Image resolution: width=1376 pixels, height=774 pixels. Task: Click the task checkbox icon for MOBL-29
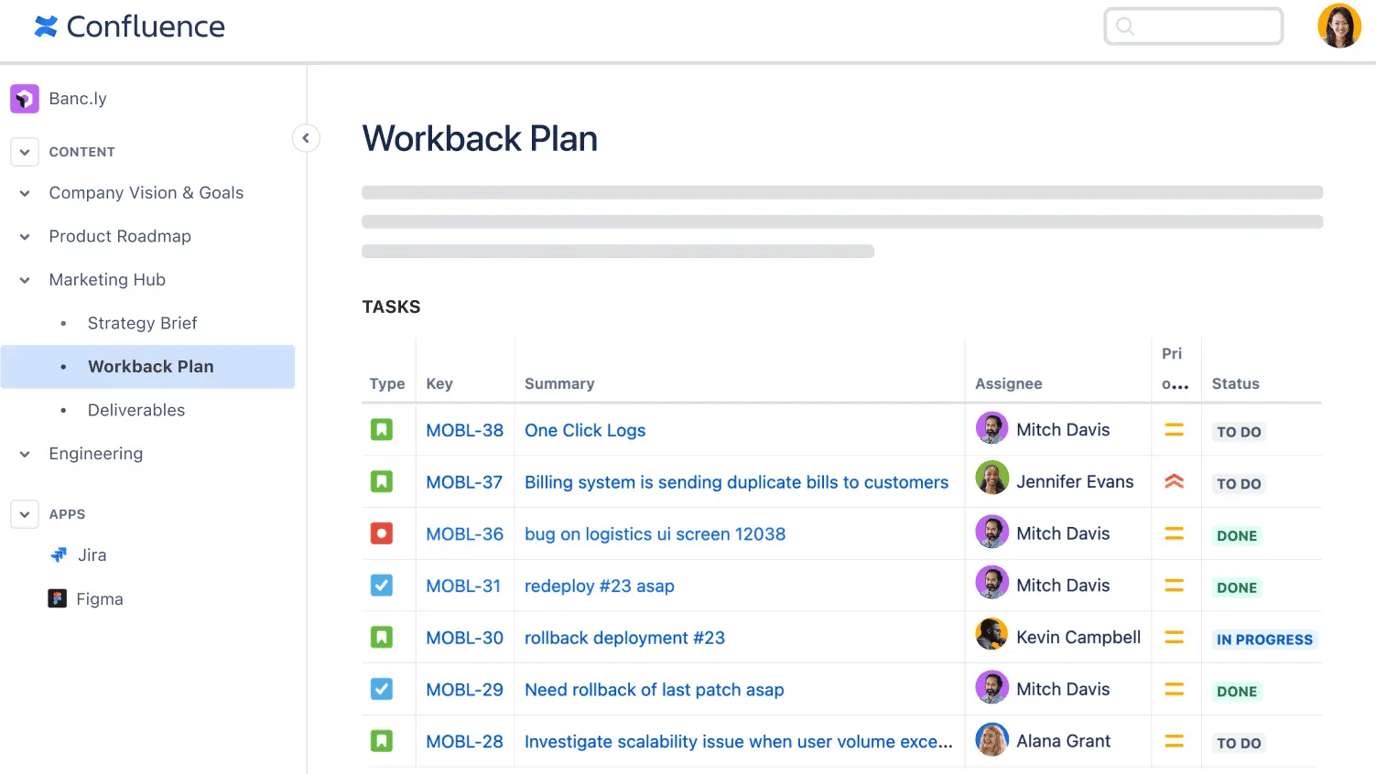pos(381,689)
